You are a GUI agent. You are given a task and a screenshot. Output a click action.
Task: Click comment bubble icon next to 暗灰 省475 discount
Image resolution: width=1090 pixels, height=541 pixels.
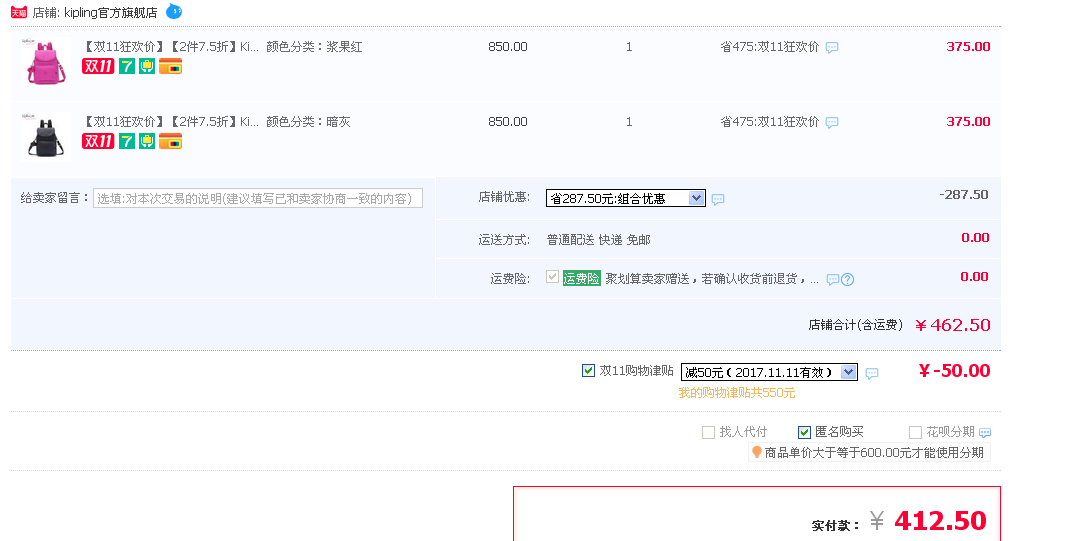coord(831,122)
